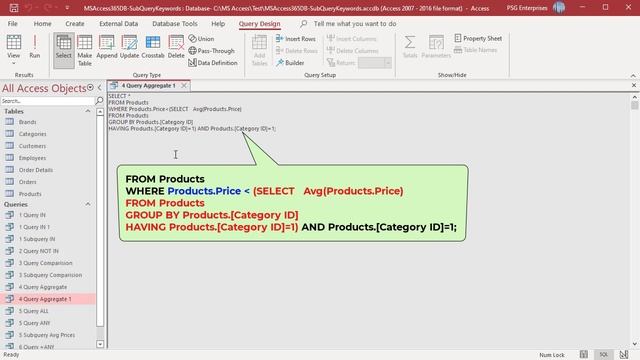Select the 2 Query NOT IN query

[38, 251]
